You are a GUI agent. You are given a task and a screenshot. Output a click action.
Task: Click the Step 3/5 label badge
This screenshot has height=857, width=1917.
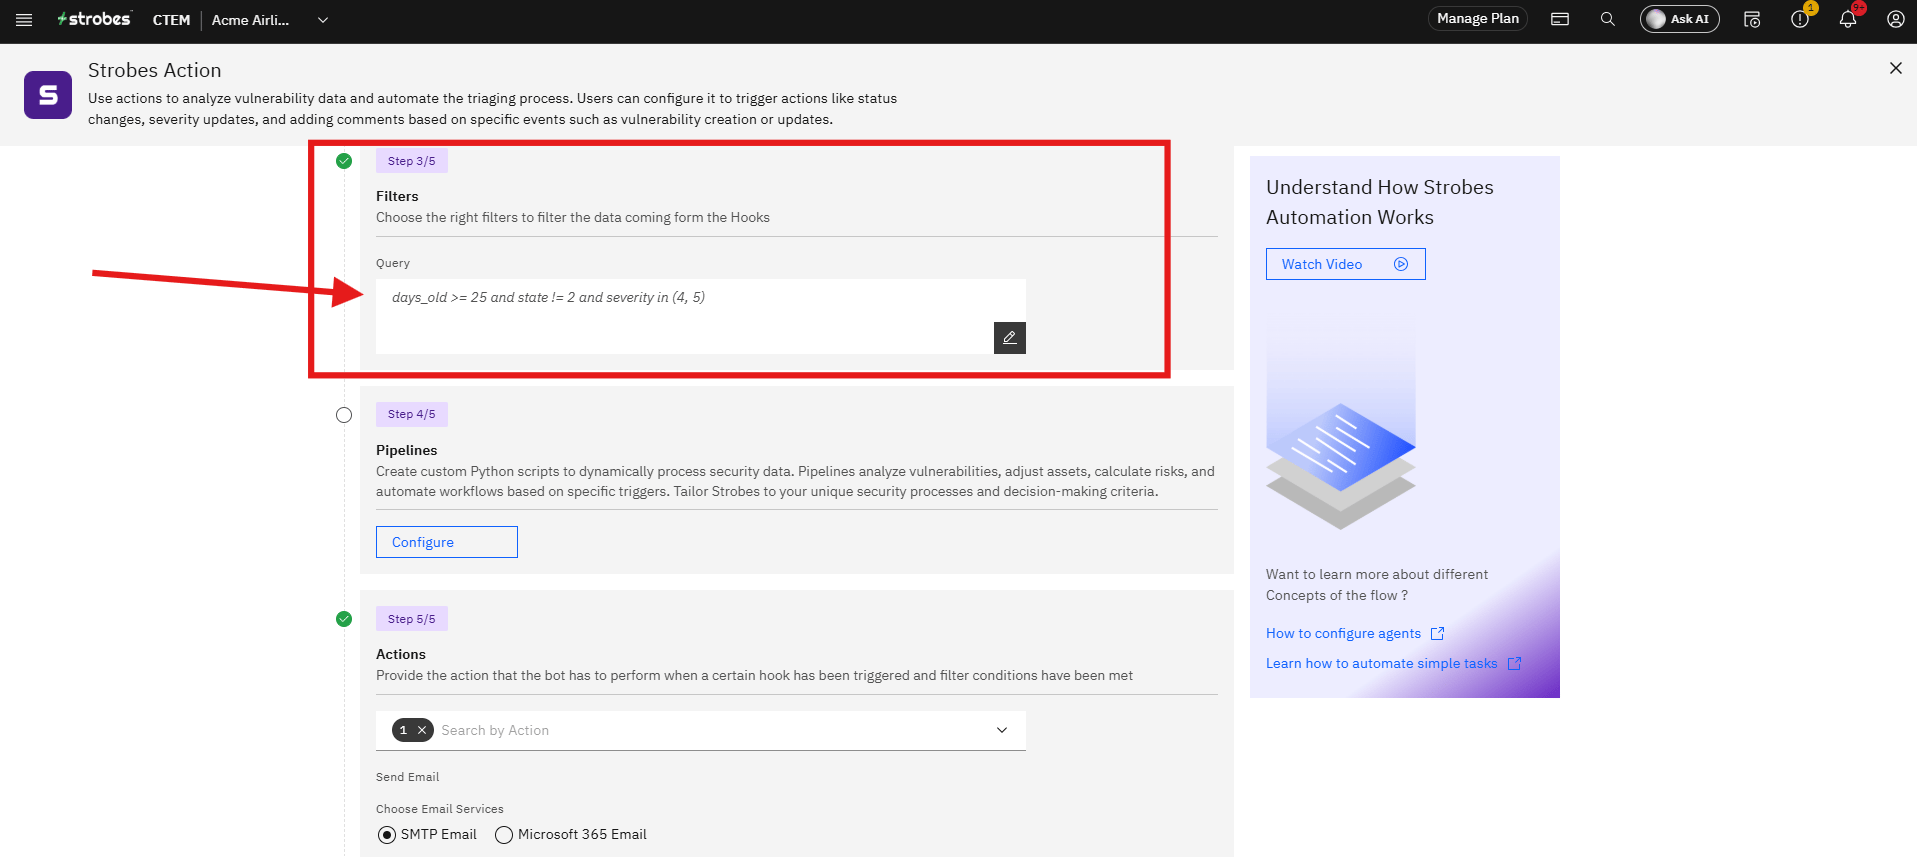point(412,161)
